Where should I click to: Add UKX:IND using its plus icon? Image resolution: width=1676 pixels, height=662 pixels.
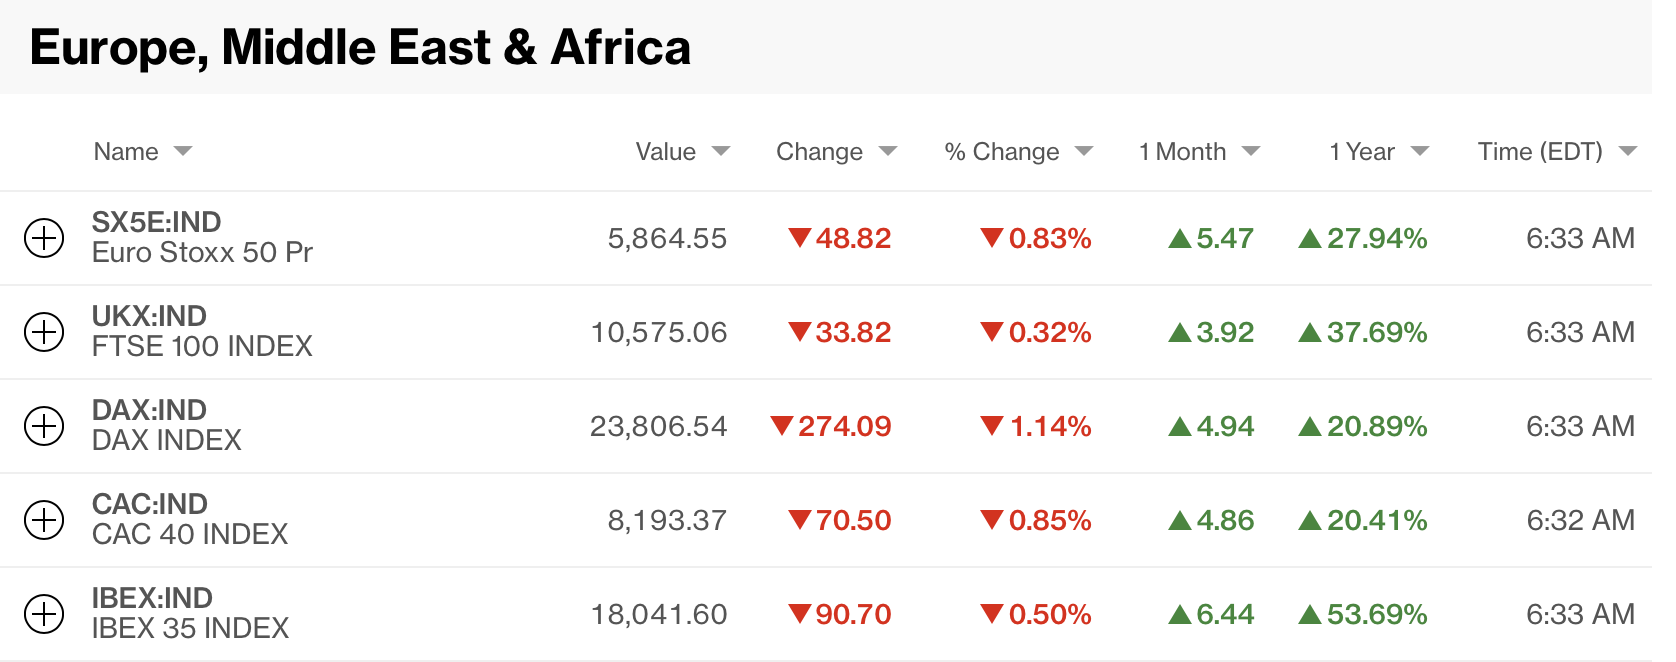click(x=44, y=332)
